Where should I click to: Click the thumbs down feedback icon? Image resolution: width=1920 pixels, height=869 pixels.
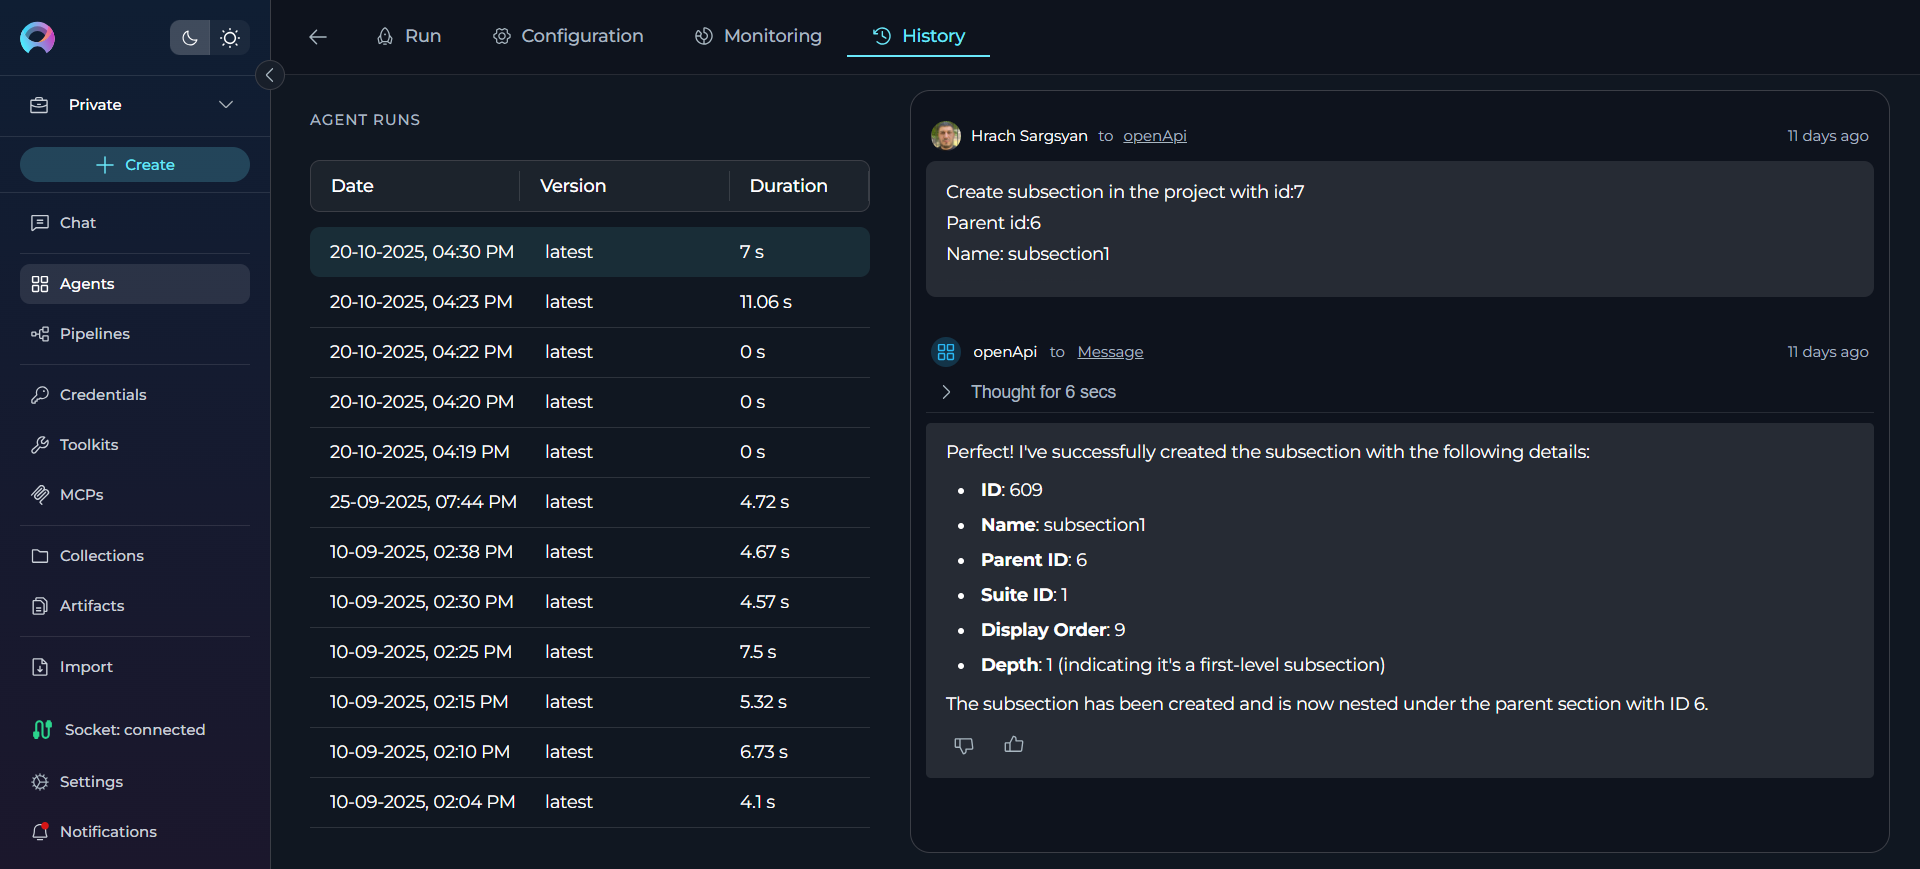963,745
